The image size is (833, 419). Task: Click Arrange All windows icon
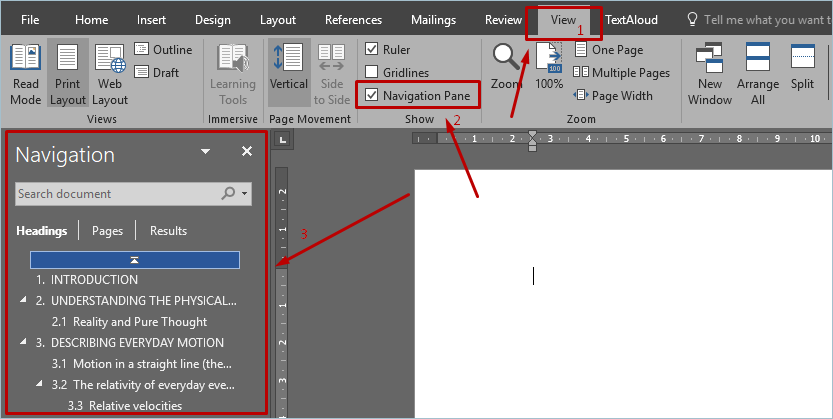758,74
